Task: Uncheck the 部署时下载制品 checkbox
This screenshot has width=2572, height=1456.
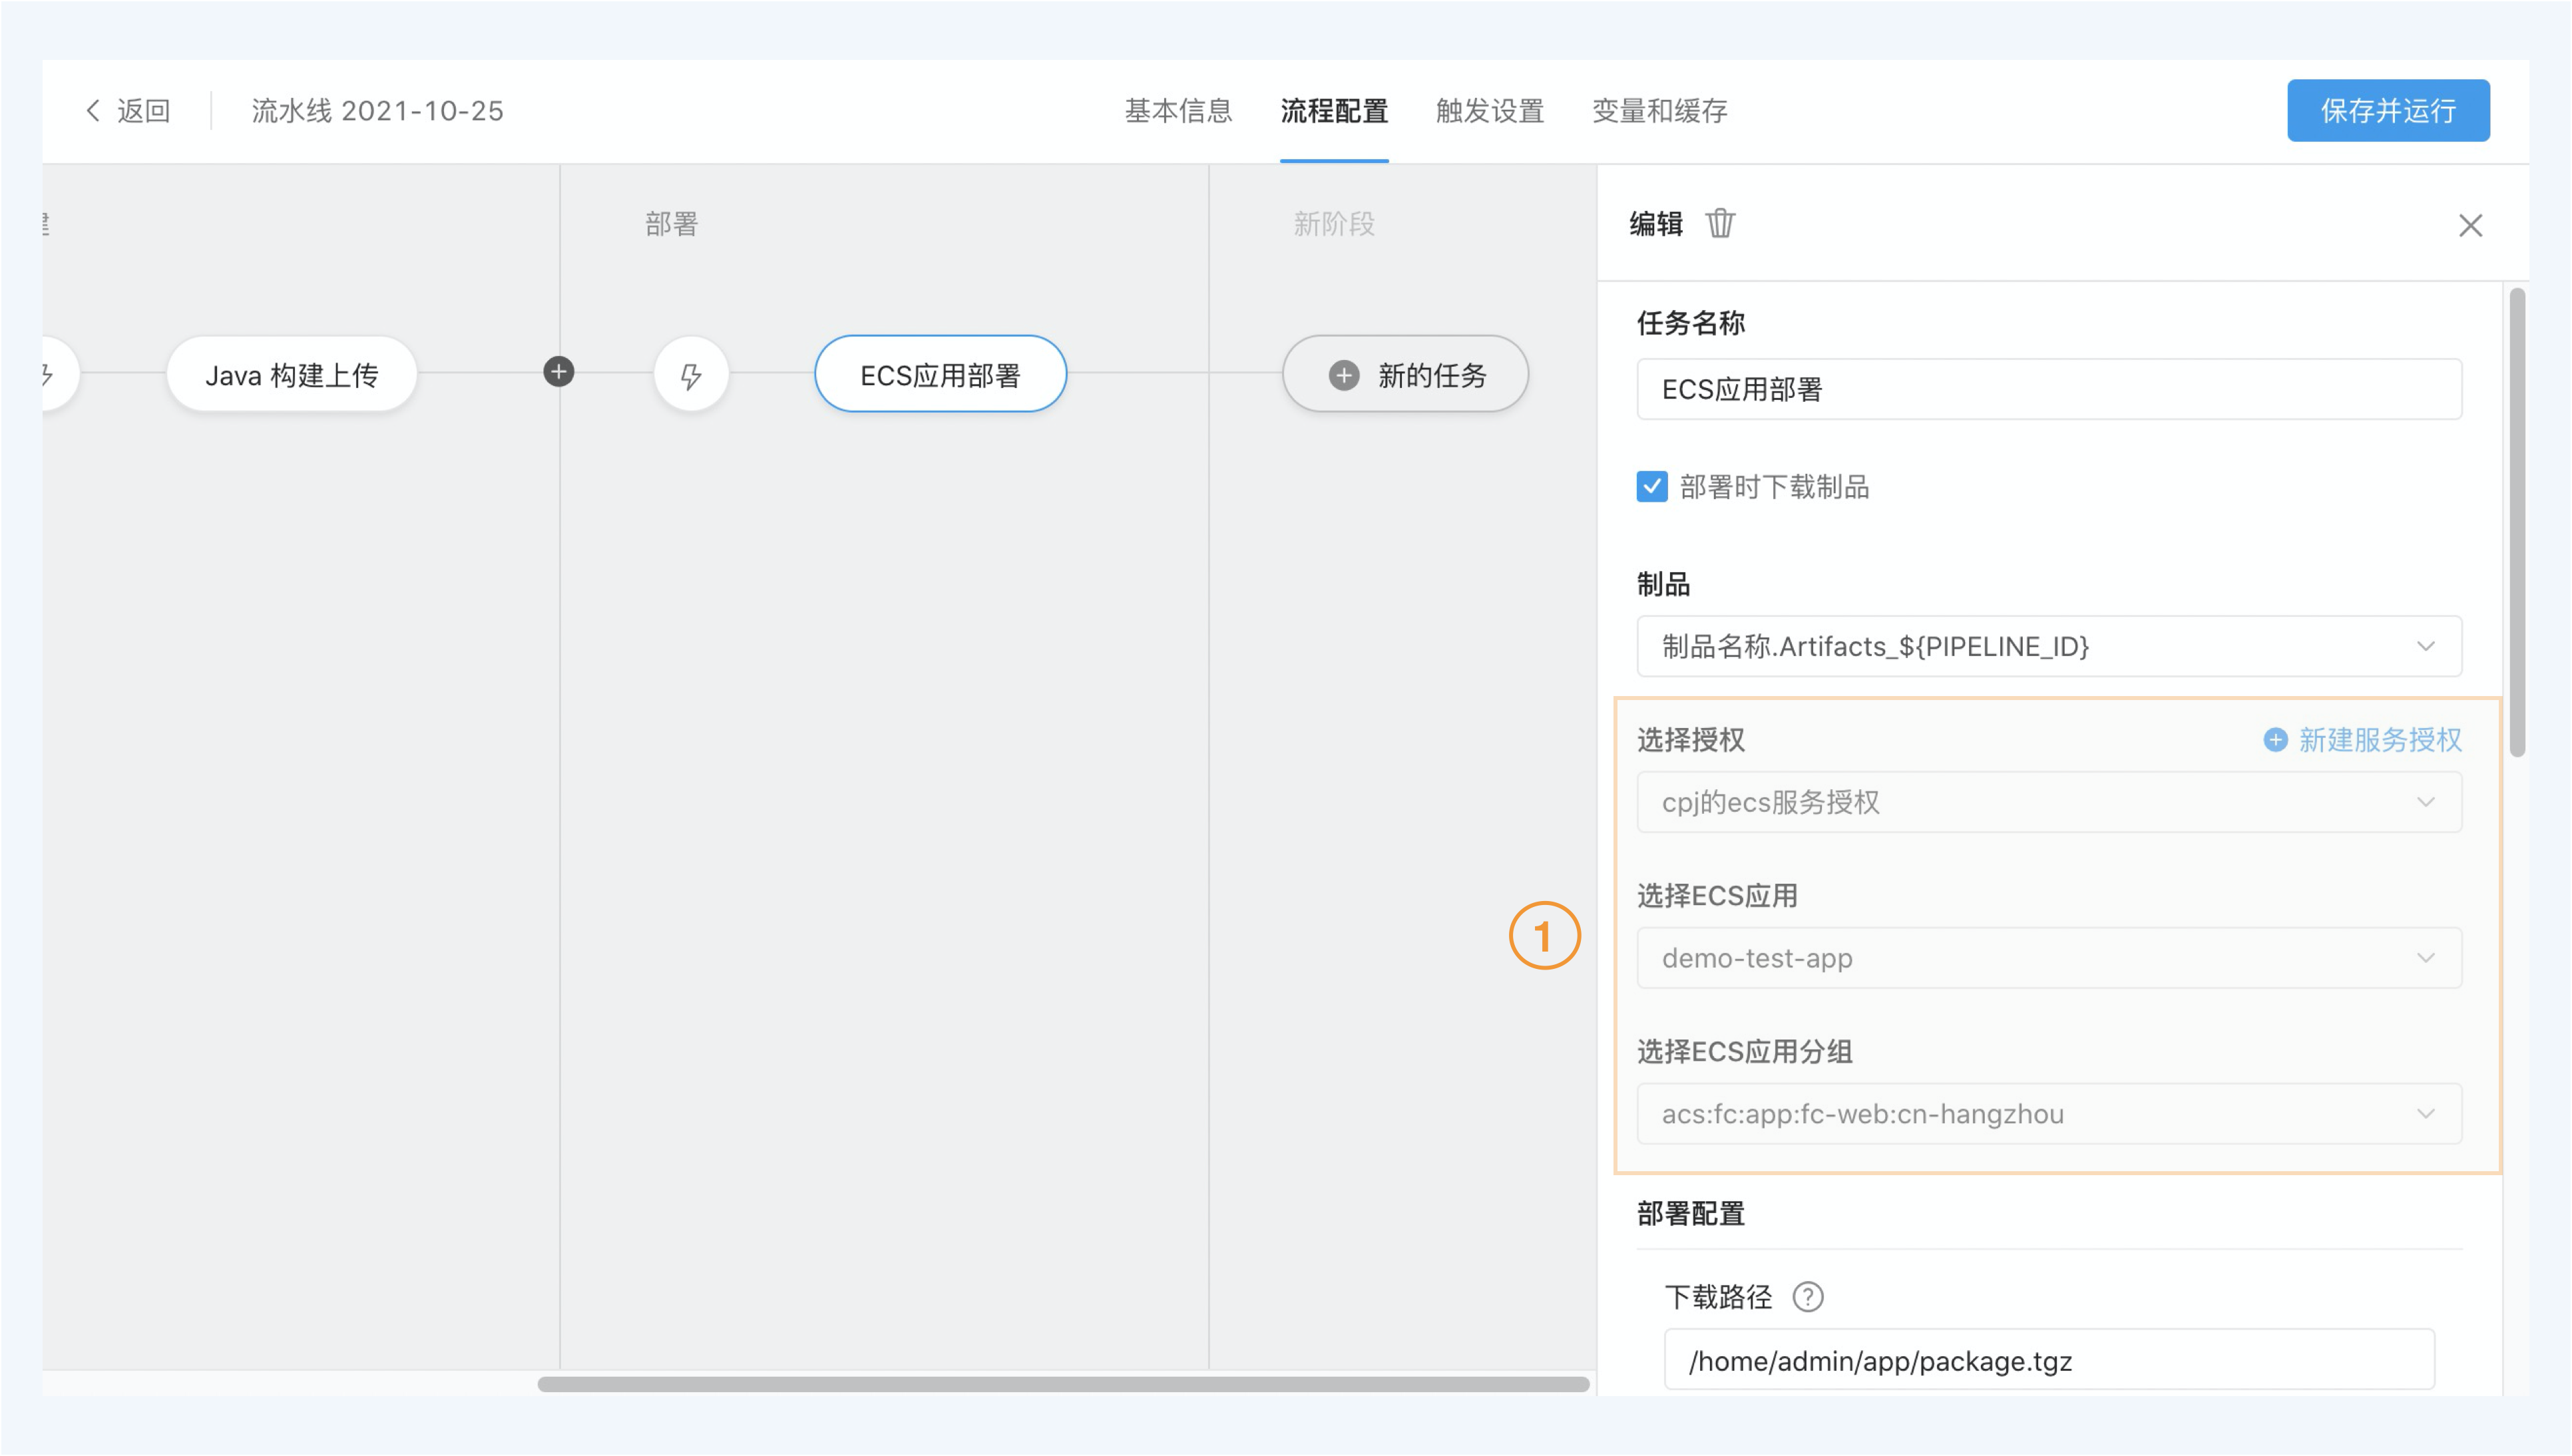Action: tap(1652, 487)
